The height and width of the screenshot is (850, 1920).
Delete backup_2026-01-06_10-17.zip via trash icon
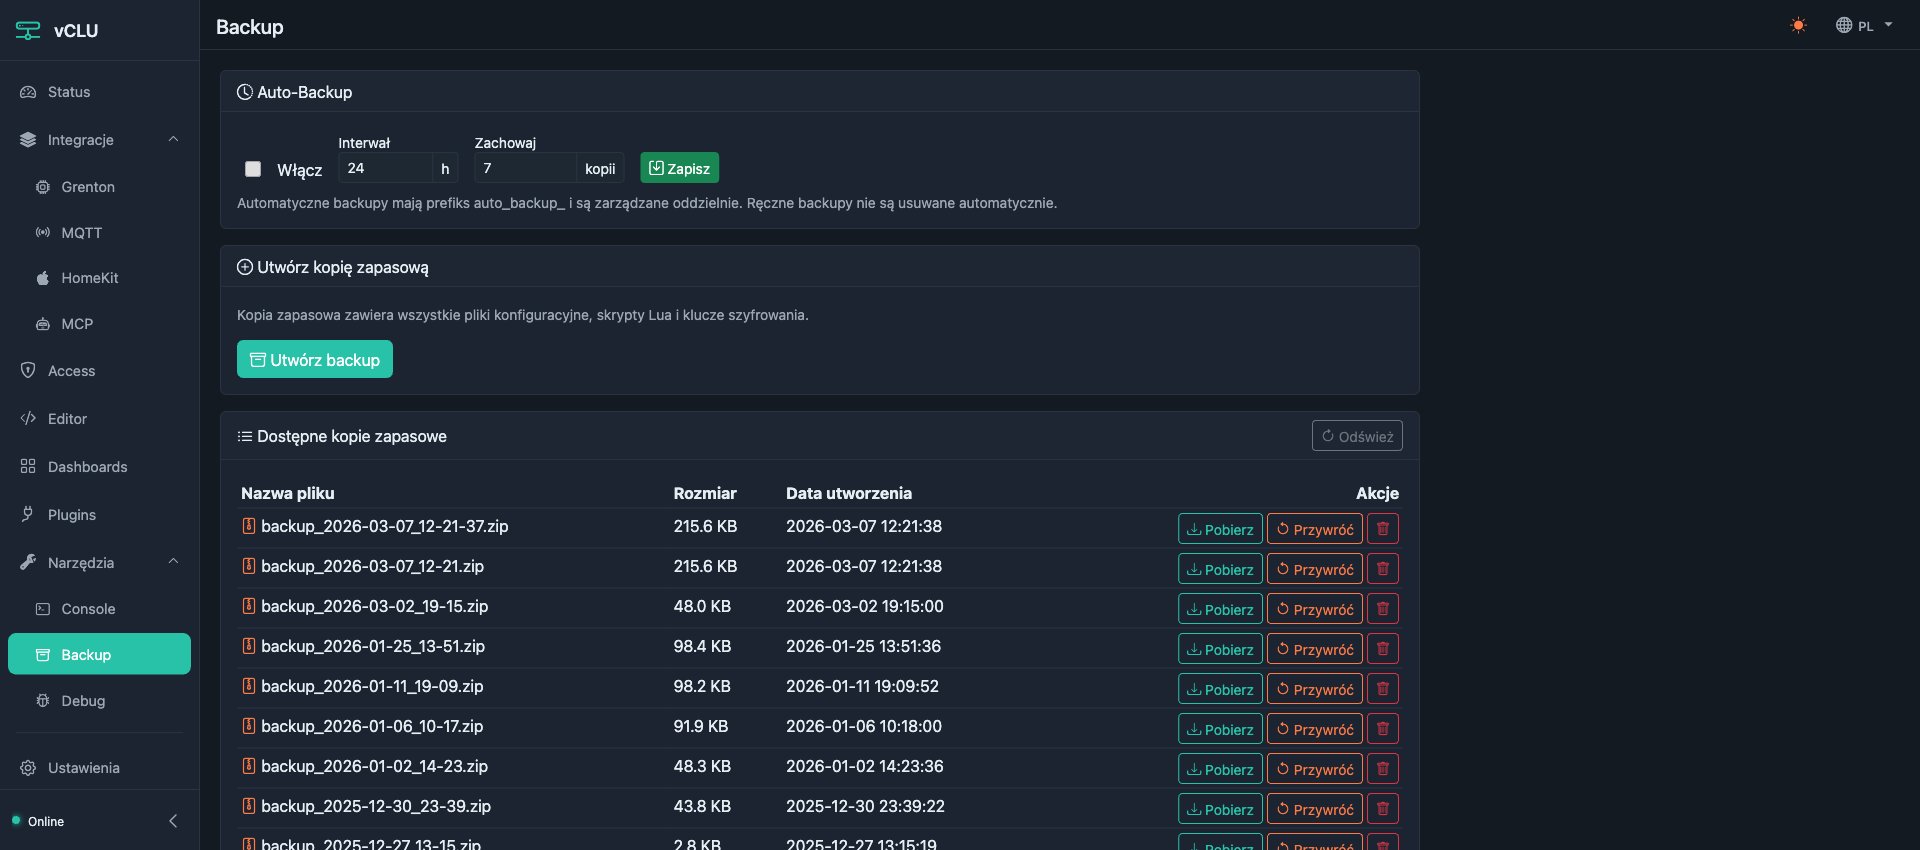1383,729
